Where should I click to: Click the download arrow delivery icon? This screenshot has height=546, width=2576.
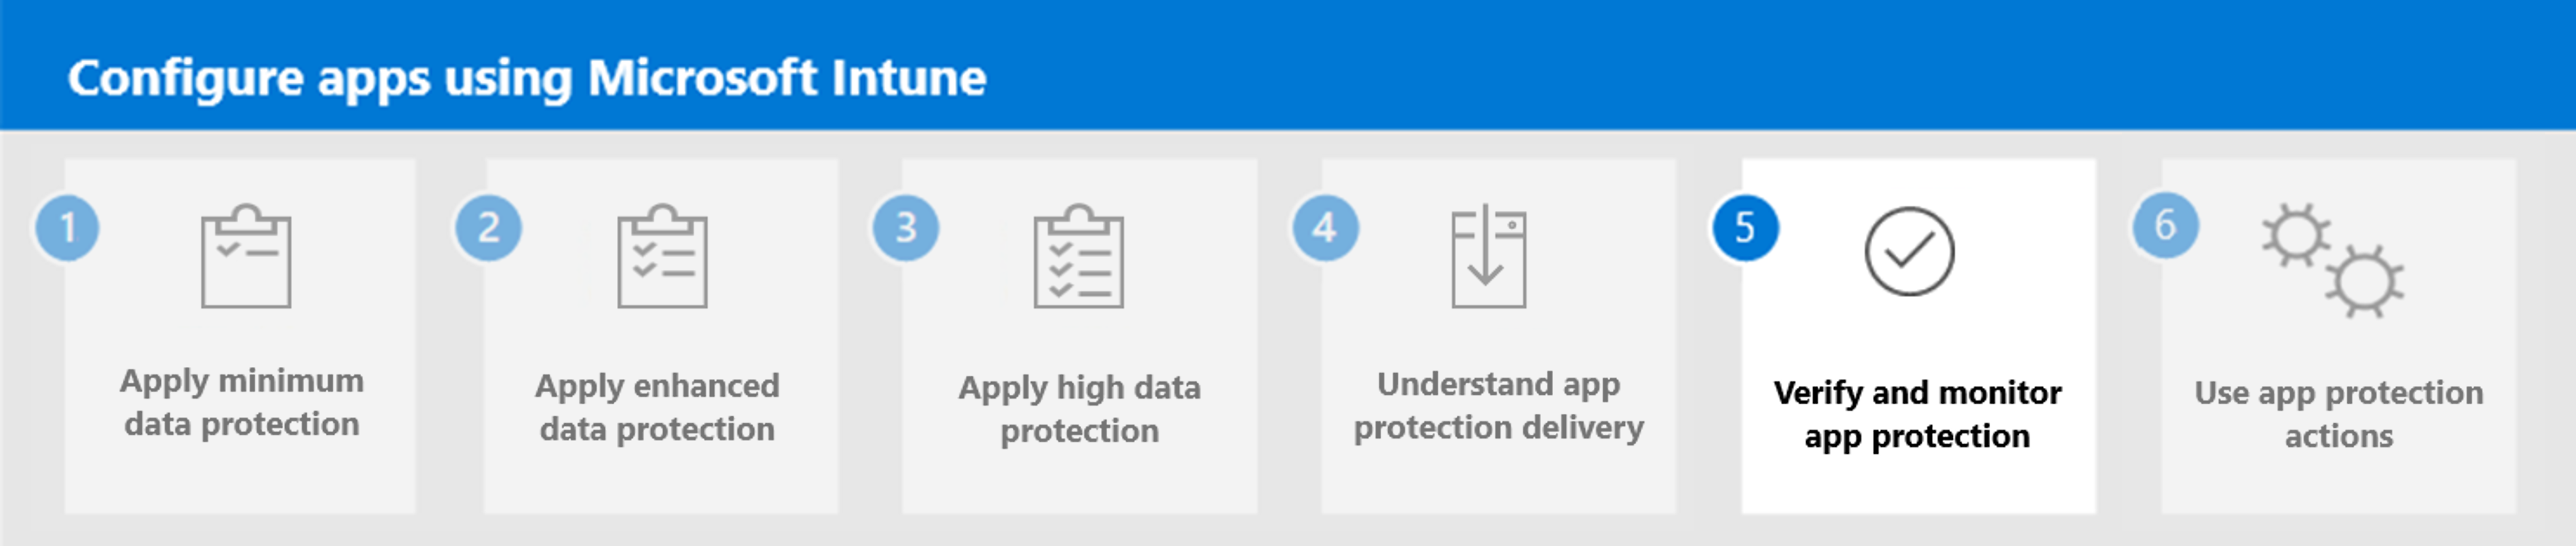(1488, 257)
